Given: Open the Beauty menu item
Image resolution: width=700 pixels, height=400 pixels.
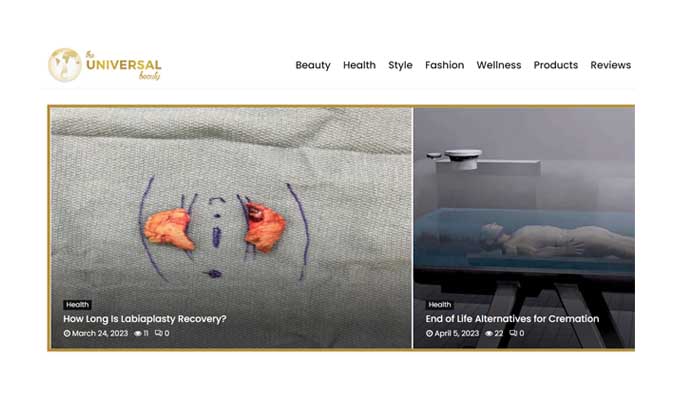Looking at the screenshot, I should 312,65.
